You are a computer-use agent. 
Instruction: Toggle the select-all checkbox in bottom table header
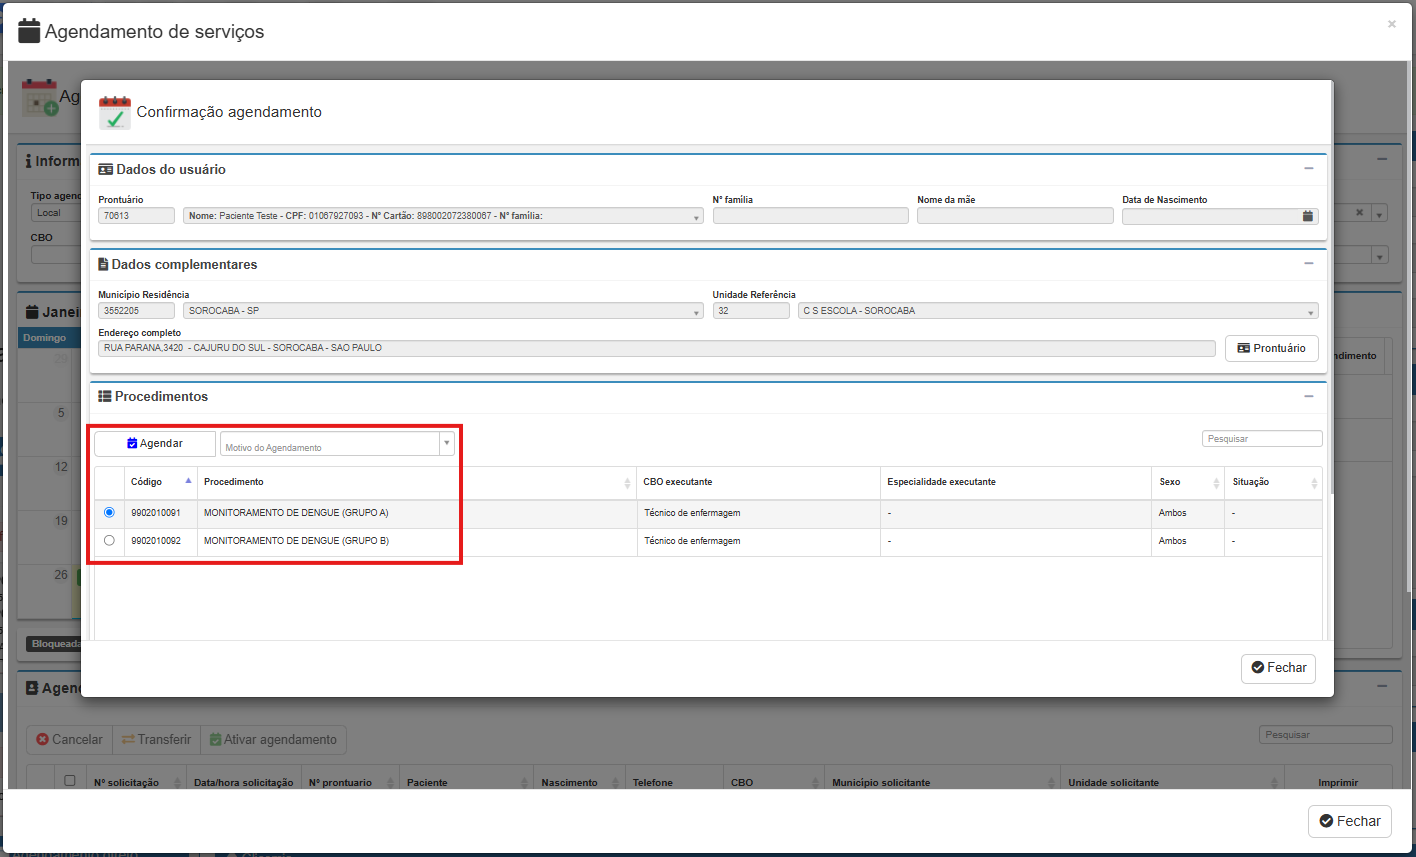coord(70,781)
